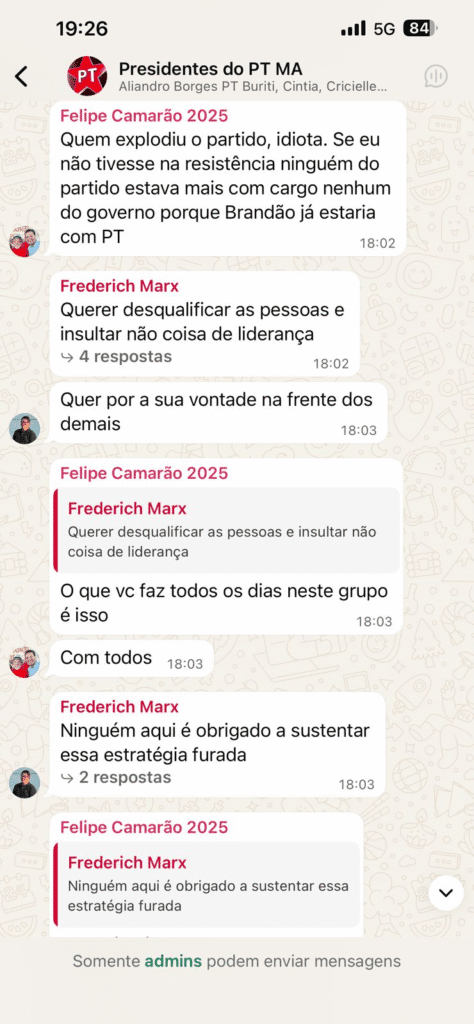Screen dimensions: 474x1024
Task: Open quoted 'Ninguém aqui é obrigado' reply preview
Action: 208,884
